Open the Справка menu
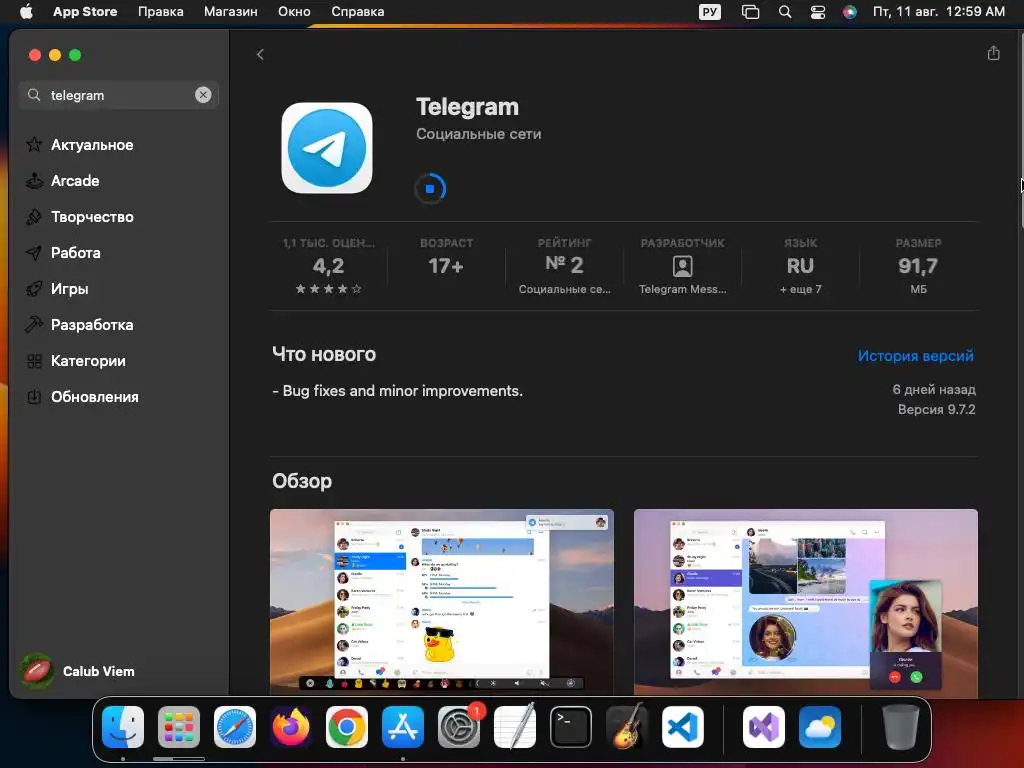This screenshot has width=1024, height=768. coord(358,12)
